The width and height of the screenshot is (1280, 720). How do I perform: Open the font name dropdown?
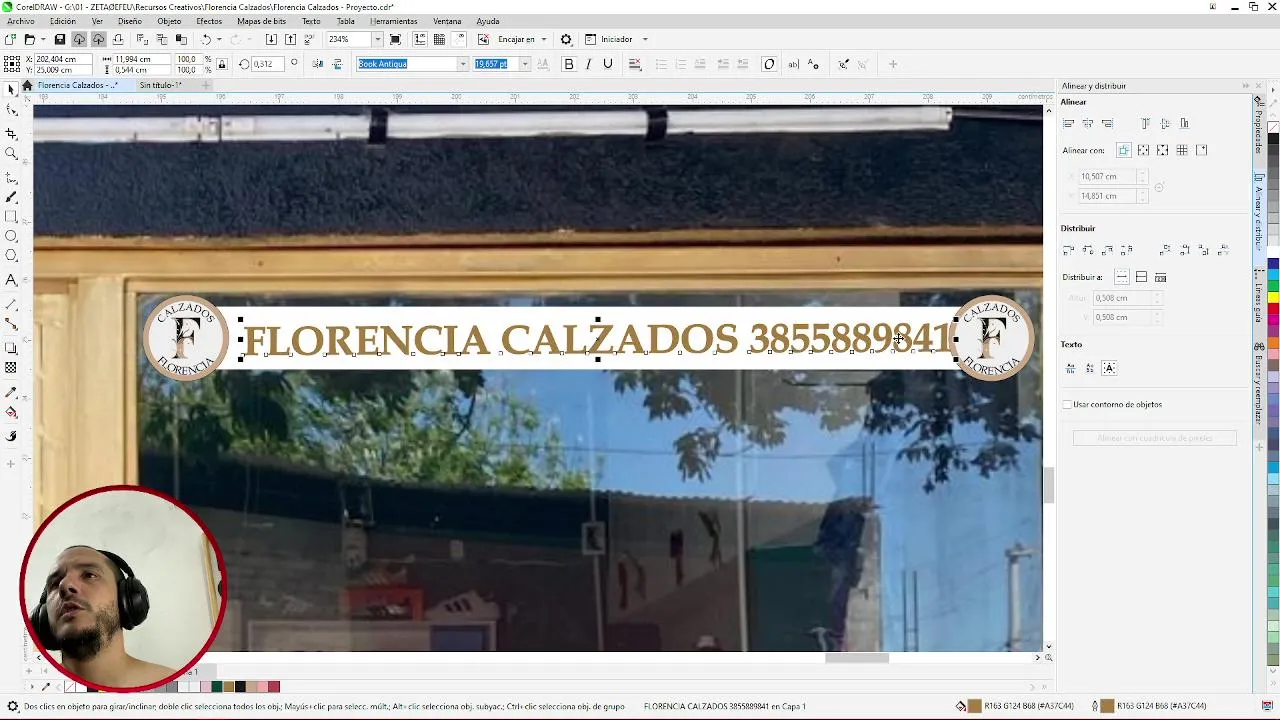point(462,64)
